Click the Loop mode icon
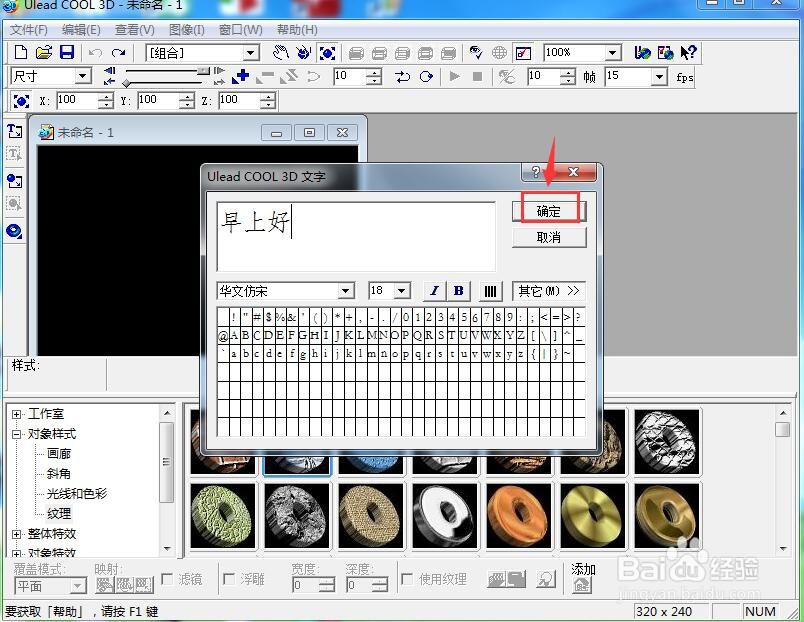Screen dimensions: 804x622 pyautogui.click(x=426, y=76)
